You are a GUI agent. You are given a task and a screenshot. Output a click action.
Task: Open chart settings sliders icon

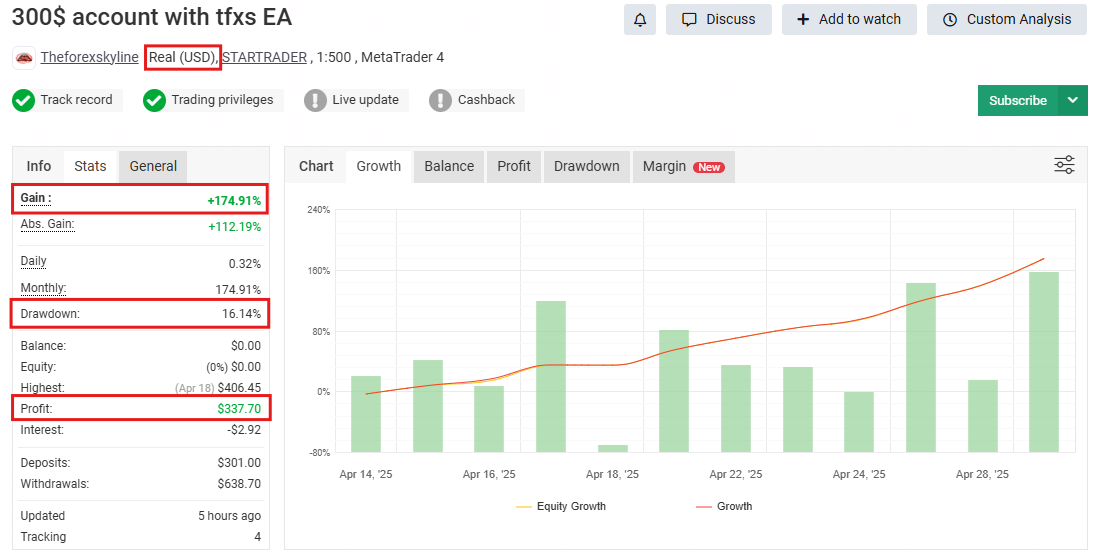[x=1064, y=165]
